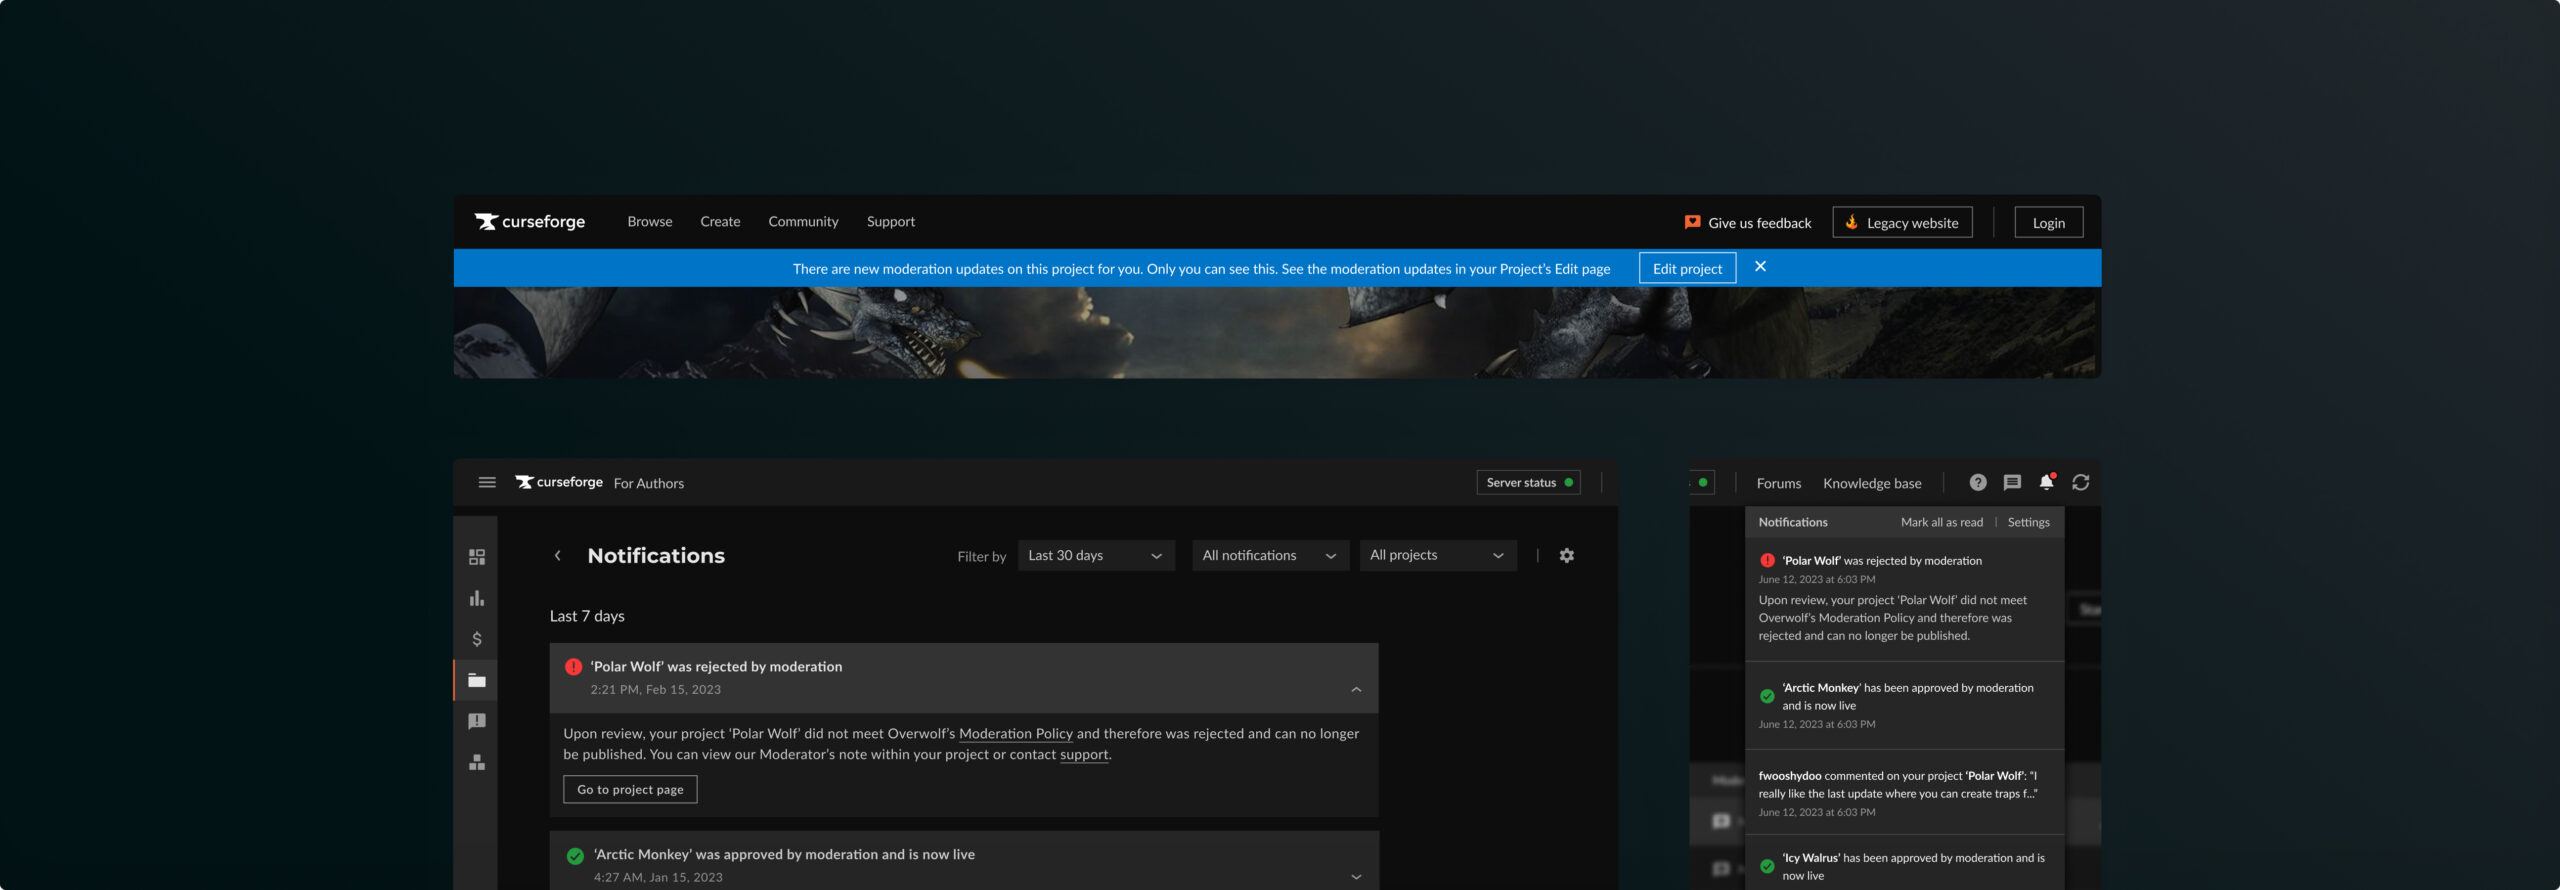Click green check beside Icy Walrus notification
Image resolution: width=2560 pixels, height=890 pixels.
click(x=1767, y=866)
